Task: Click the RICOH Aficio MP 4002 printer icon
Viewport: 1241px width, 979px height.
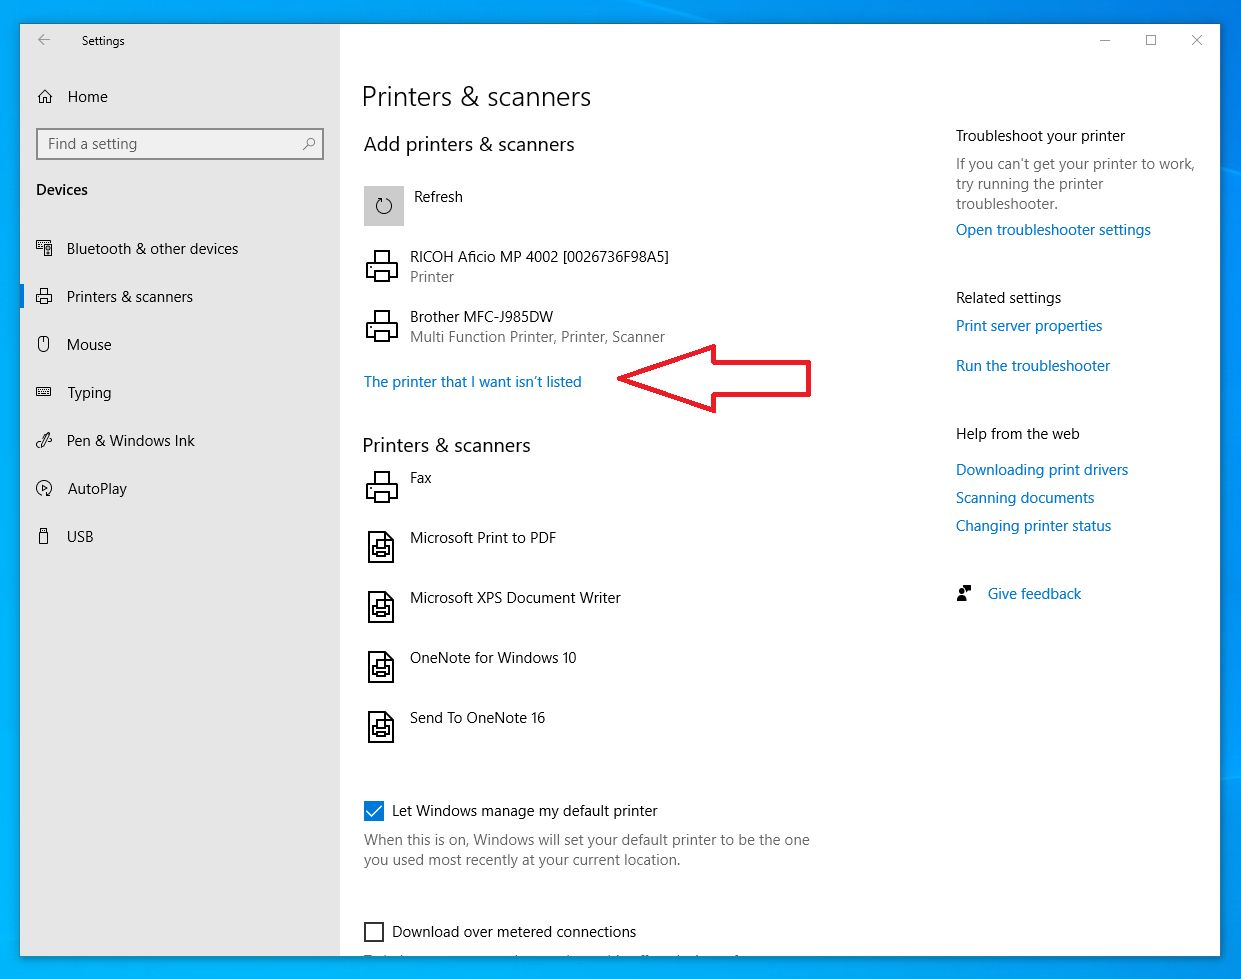Action: tap(382, 266)
